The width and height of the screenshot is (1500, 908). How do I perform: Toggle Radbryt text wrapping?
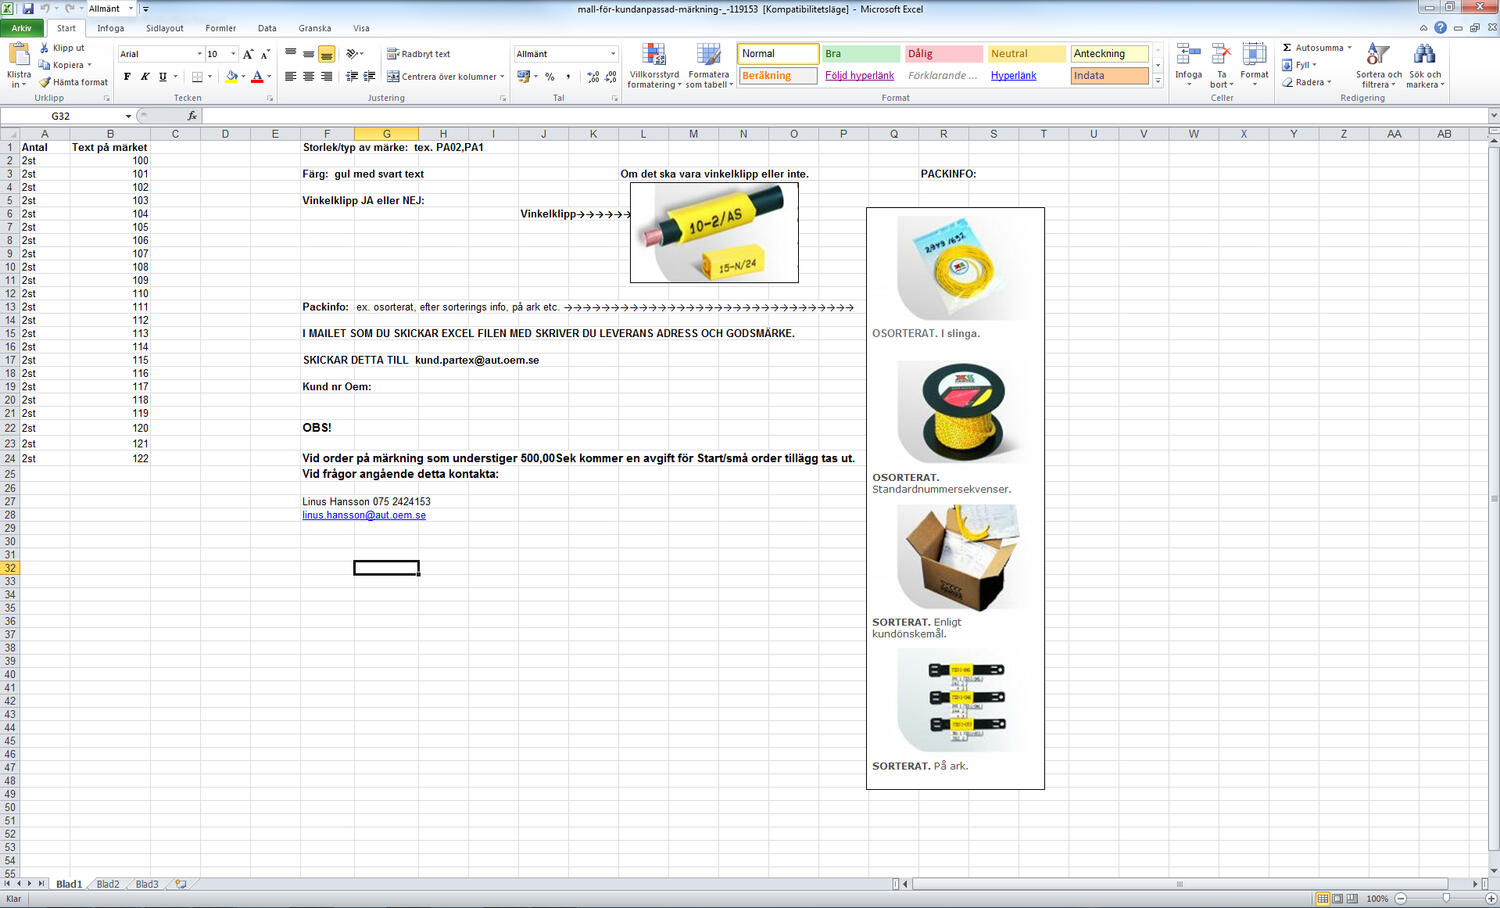coord(418,54)
